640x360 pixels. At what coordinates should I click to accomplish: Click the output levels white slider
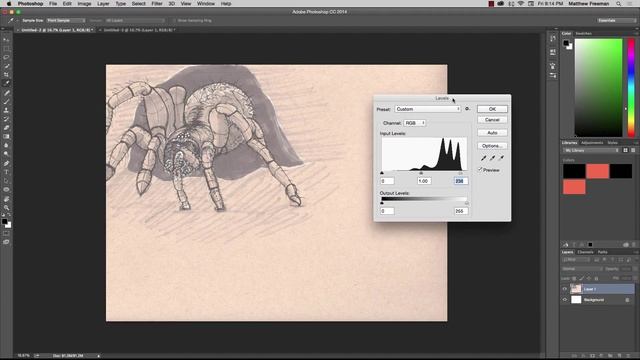[467, 203]
